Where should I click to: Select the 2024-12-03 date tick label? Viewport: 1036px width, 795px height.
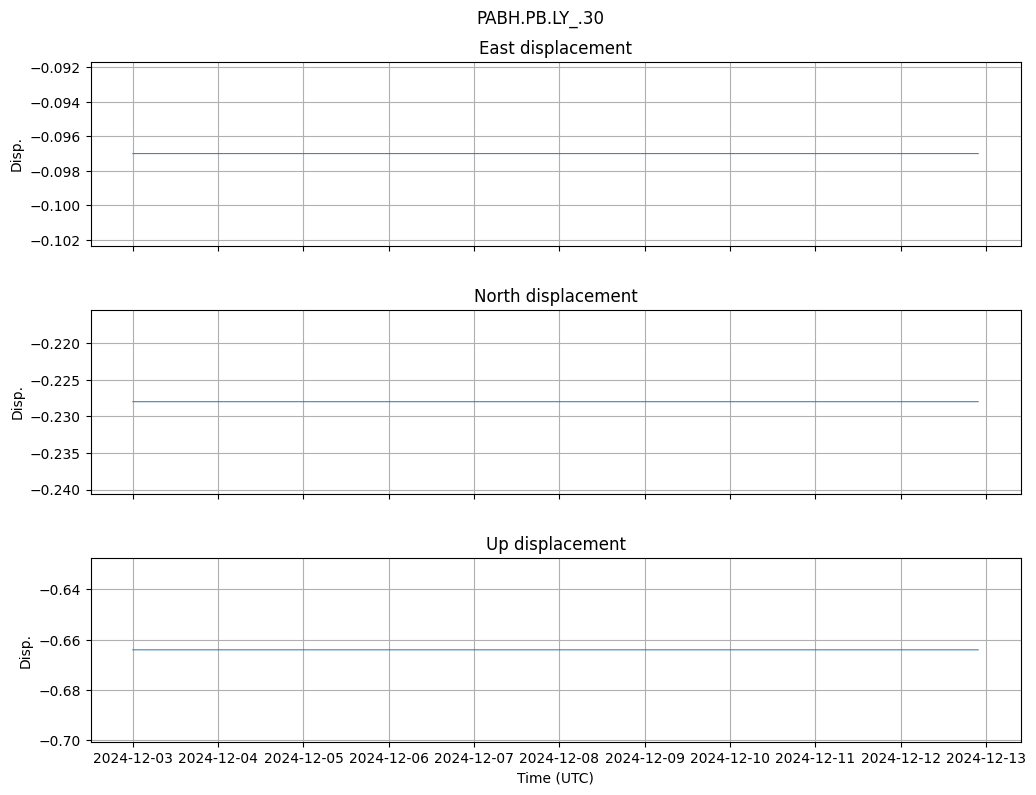click(x=133, y=759)
